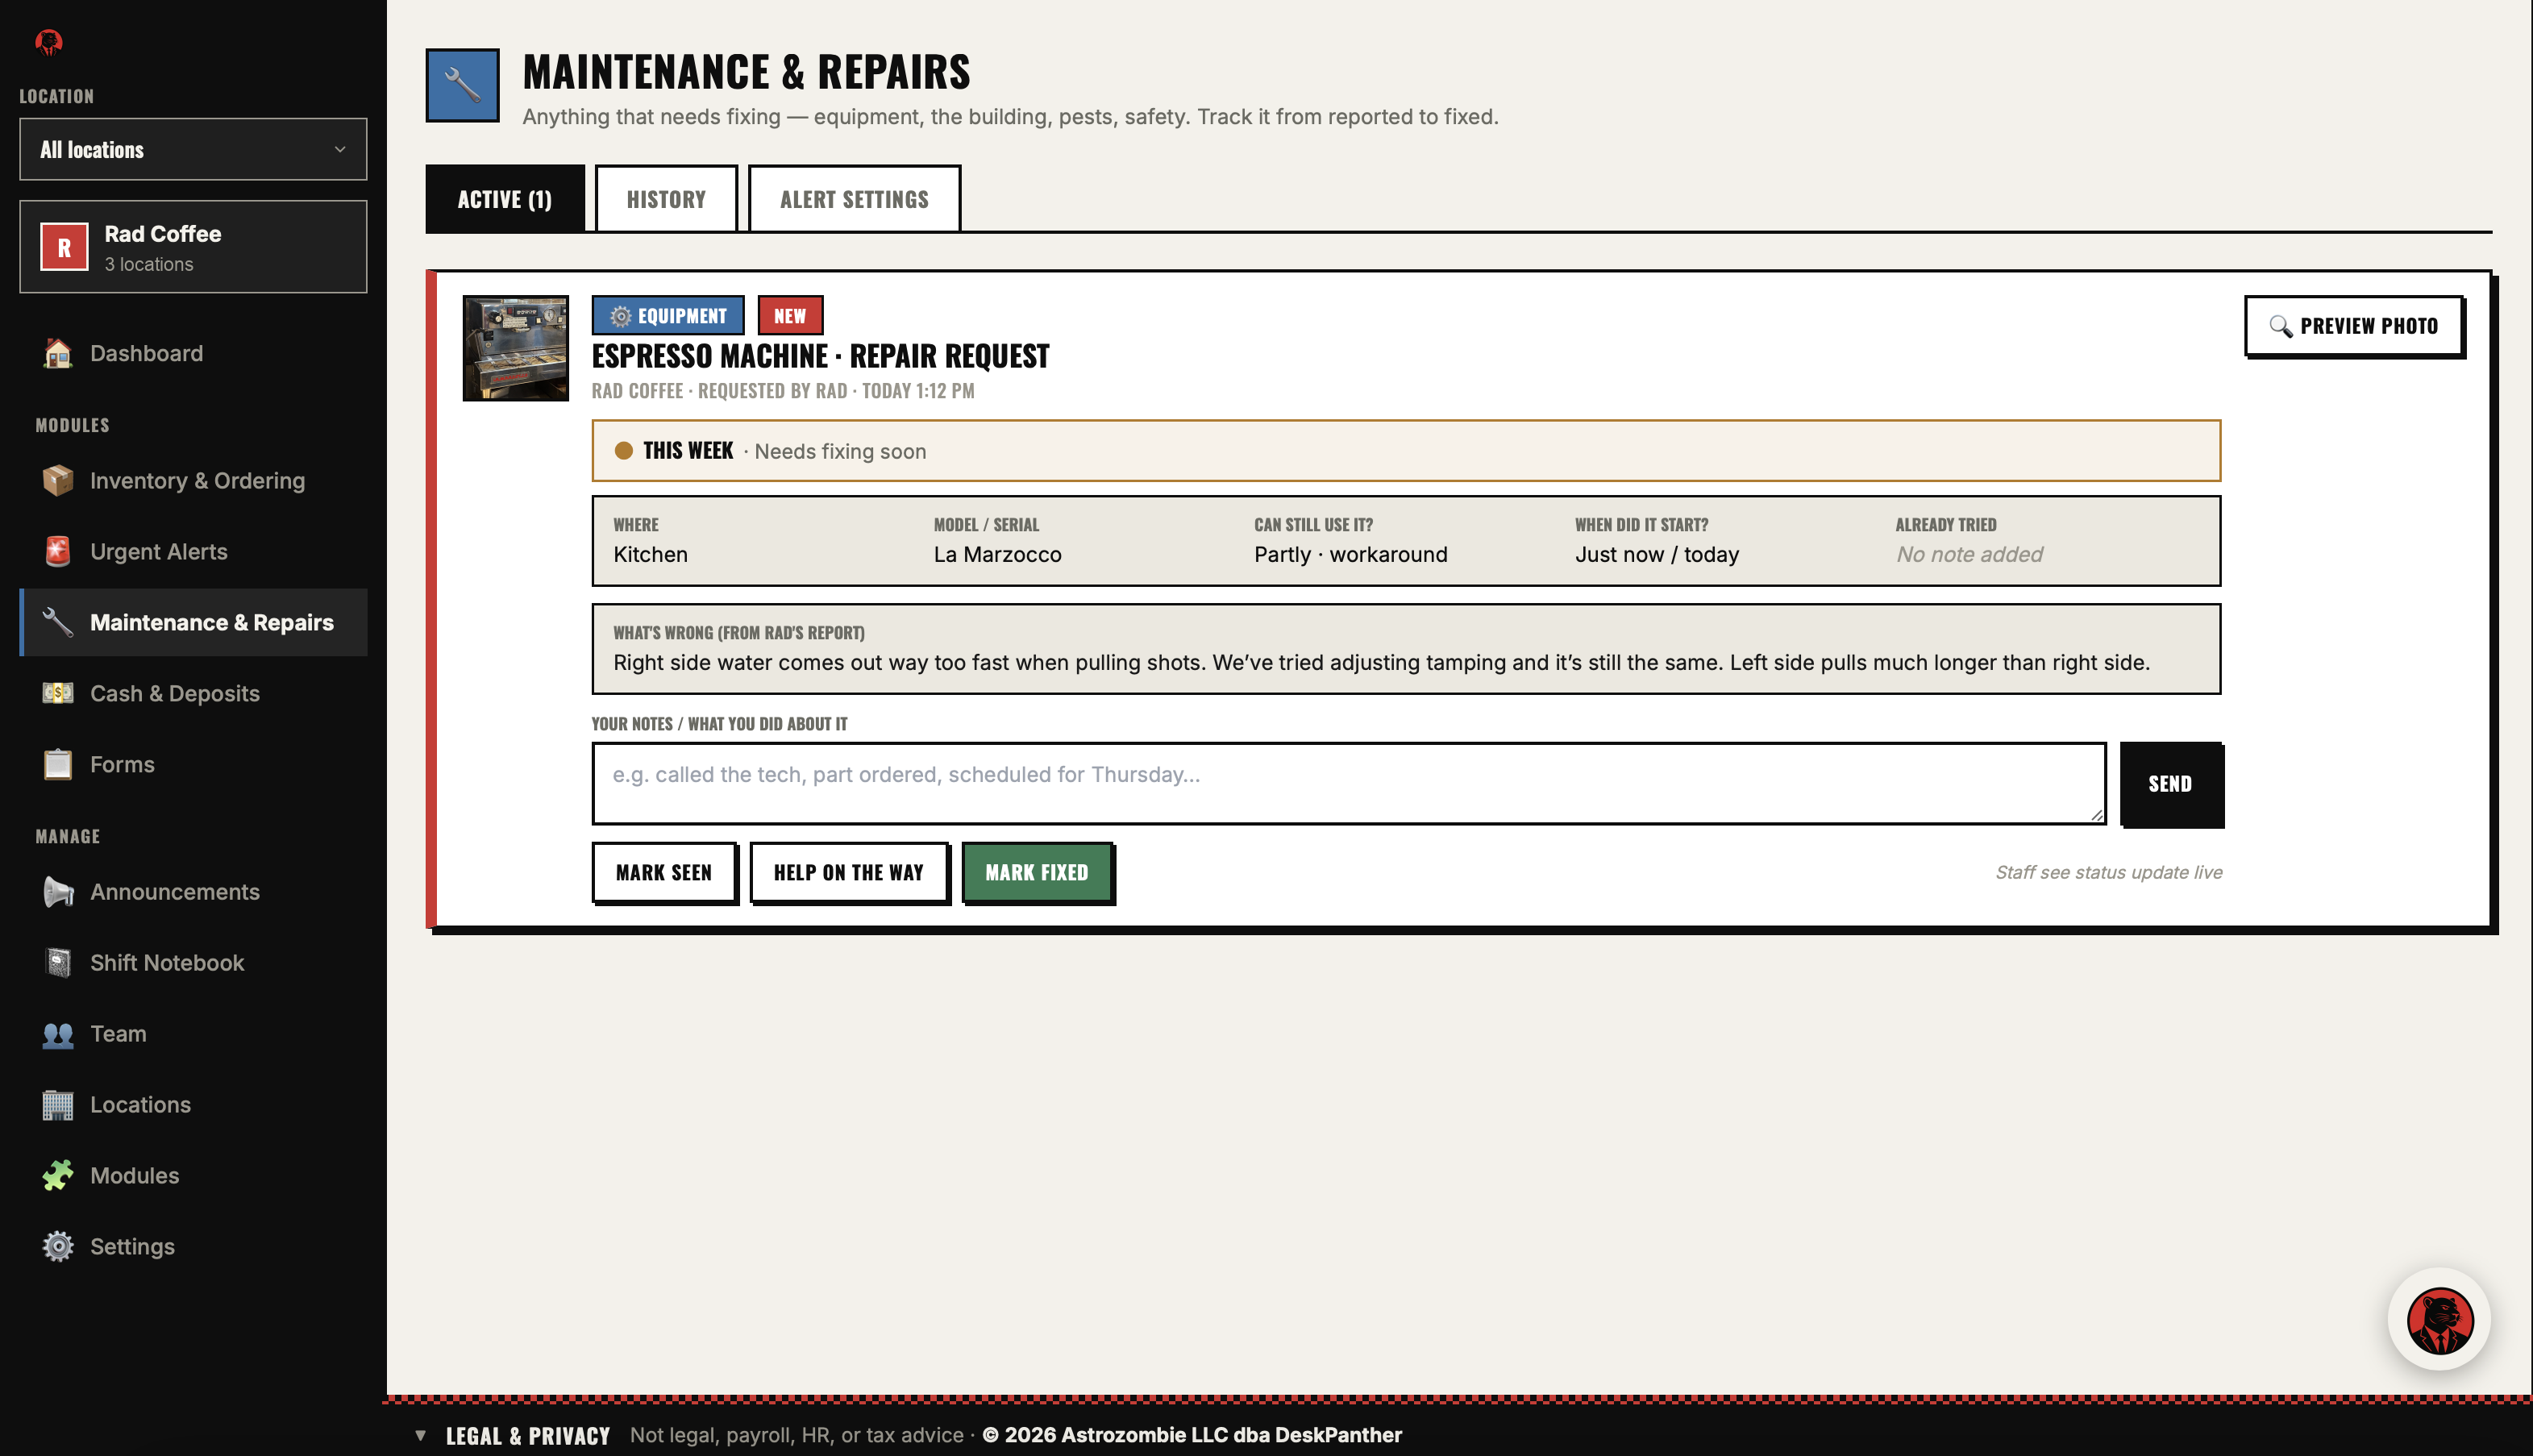Viewport: 2533px width, 1456px height.
Task: Click the What's Wrong report description
Action: click(1381, 662)
